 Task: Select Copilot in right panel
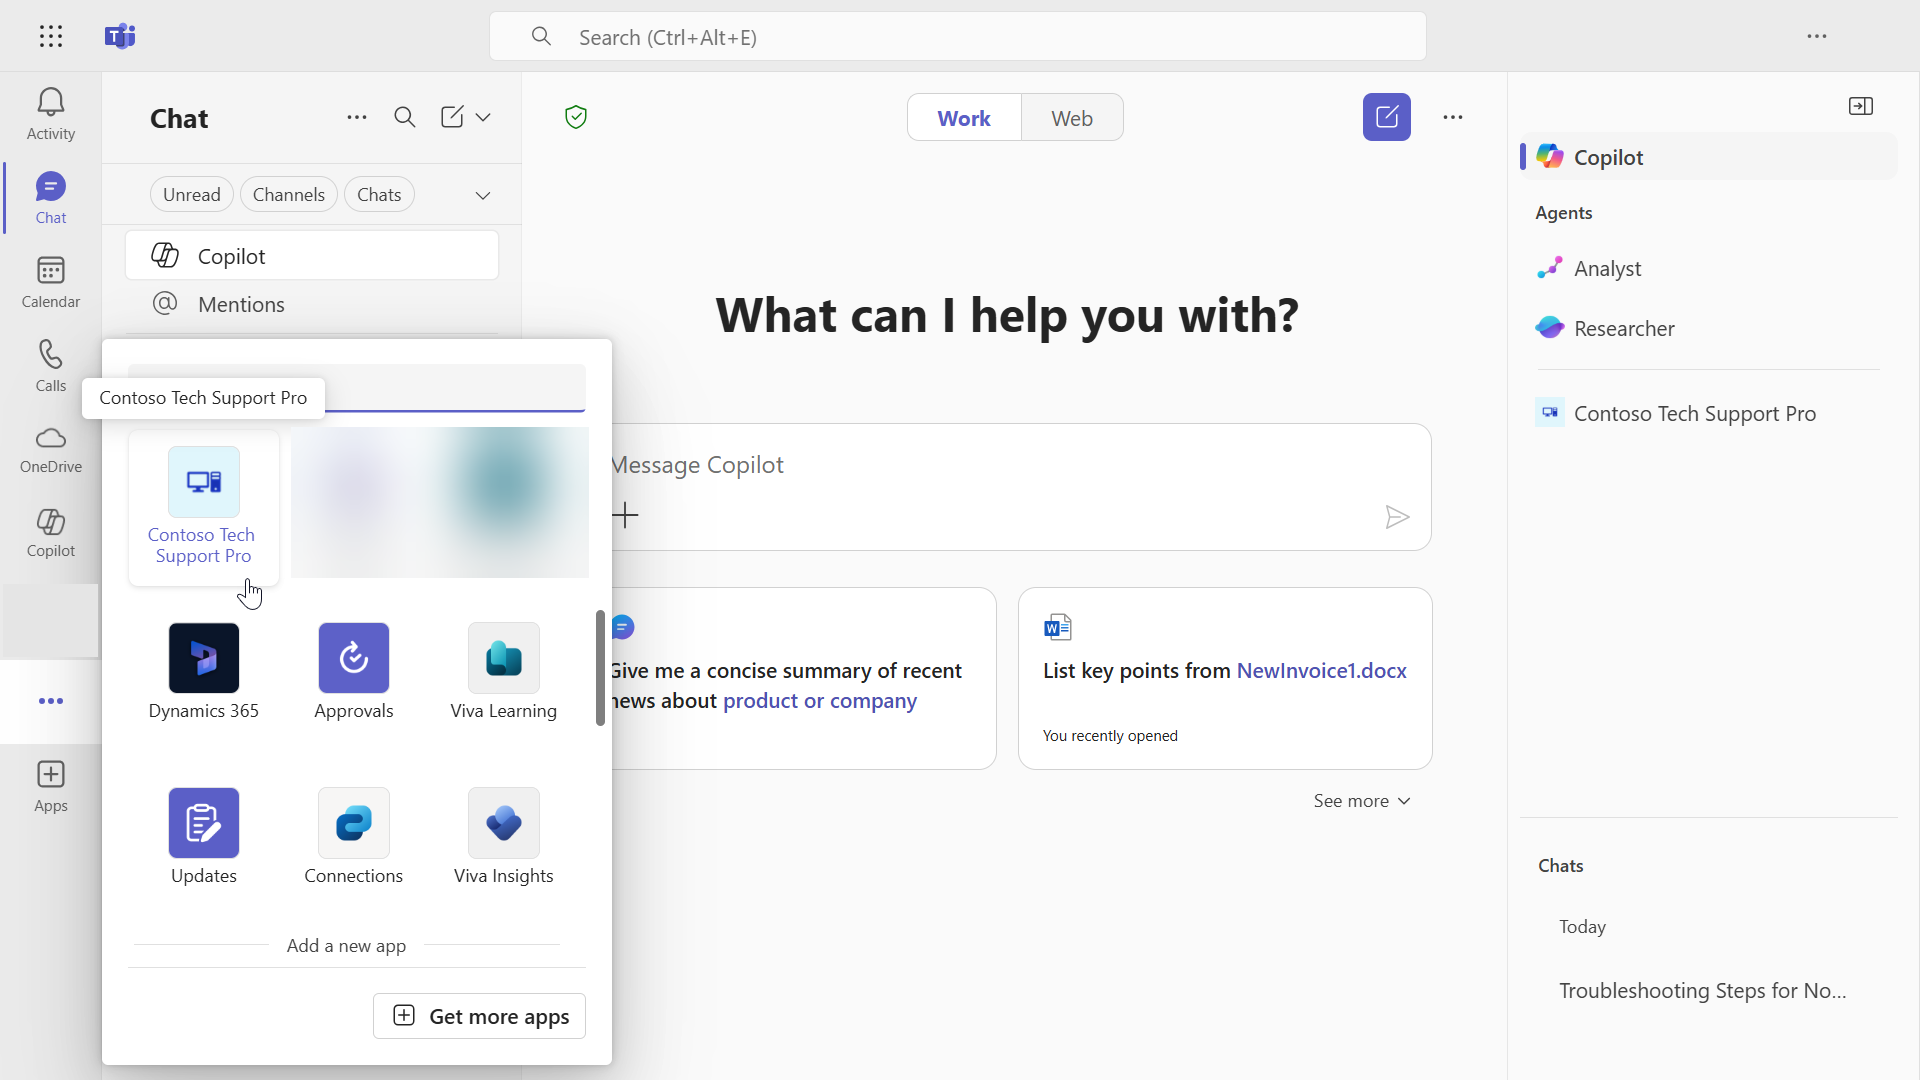[x=1708, y=157]
